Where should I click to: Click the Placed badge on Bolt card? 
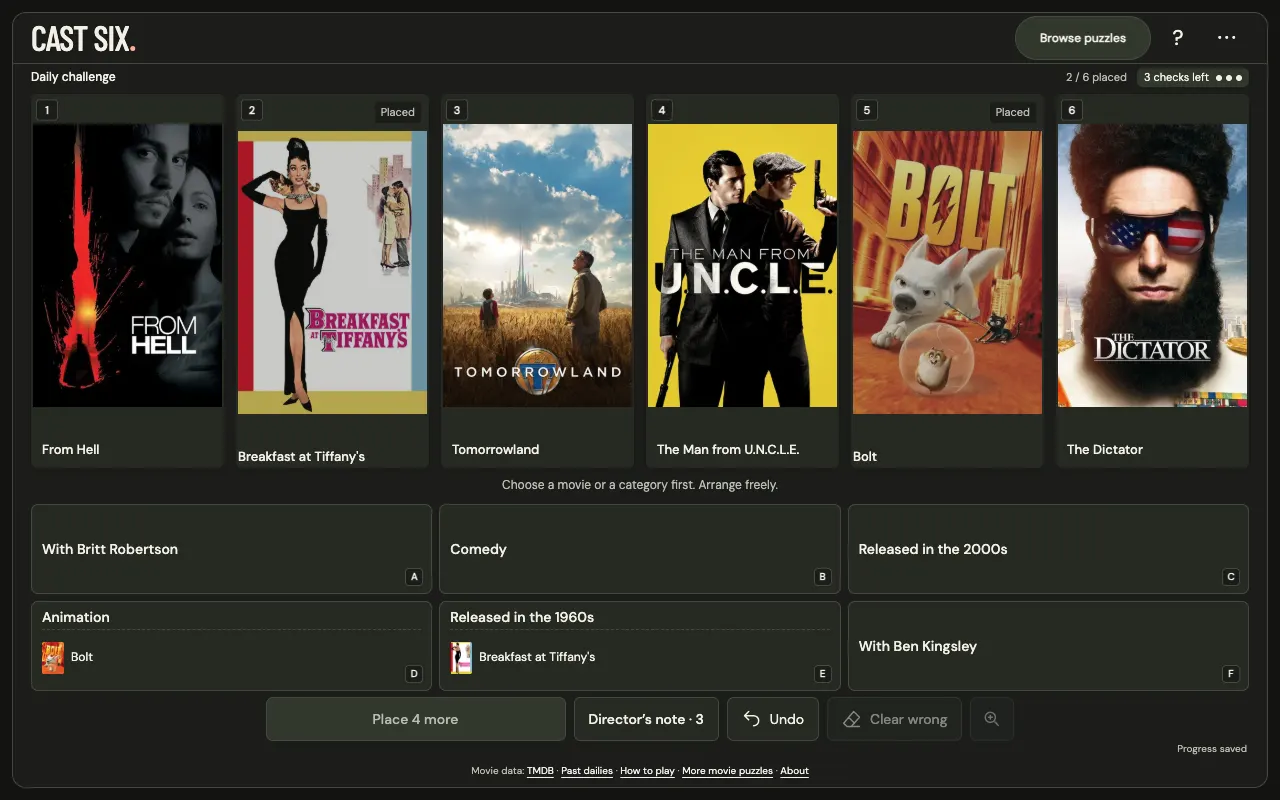click(x=1012, y=112)
